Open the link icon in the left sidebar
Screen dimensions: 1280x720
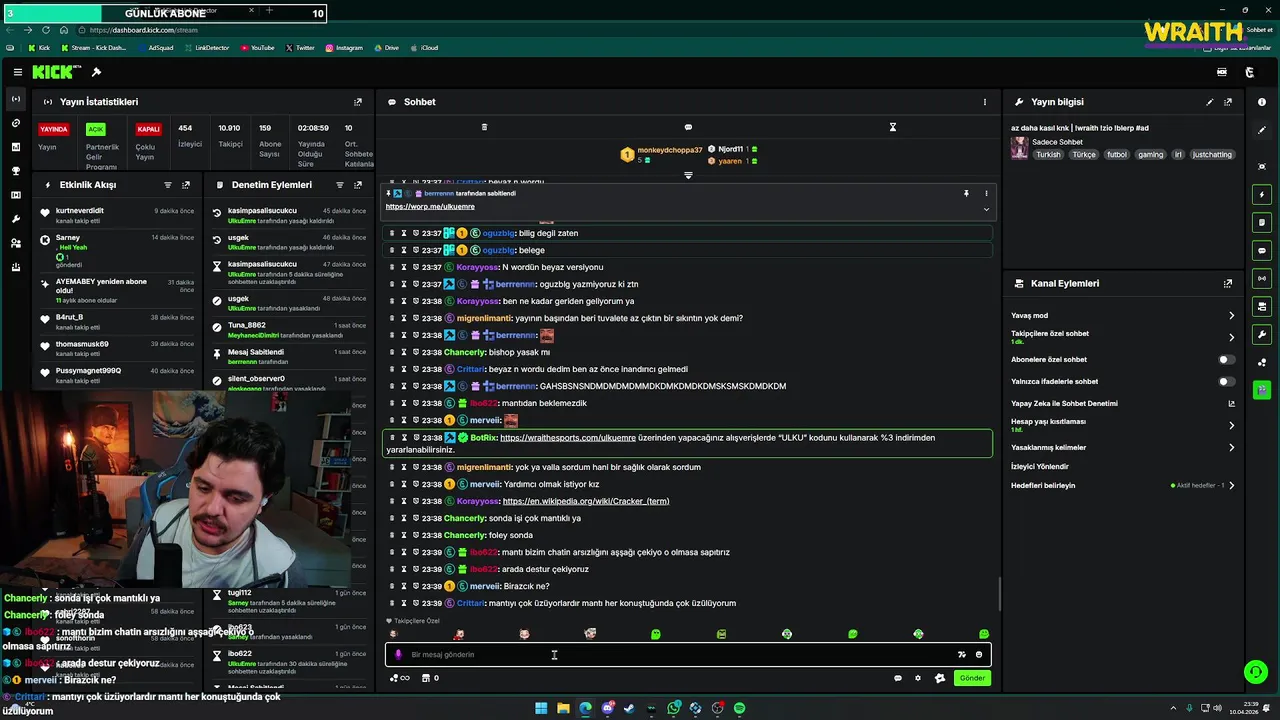[16, 123]
